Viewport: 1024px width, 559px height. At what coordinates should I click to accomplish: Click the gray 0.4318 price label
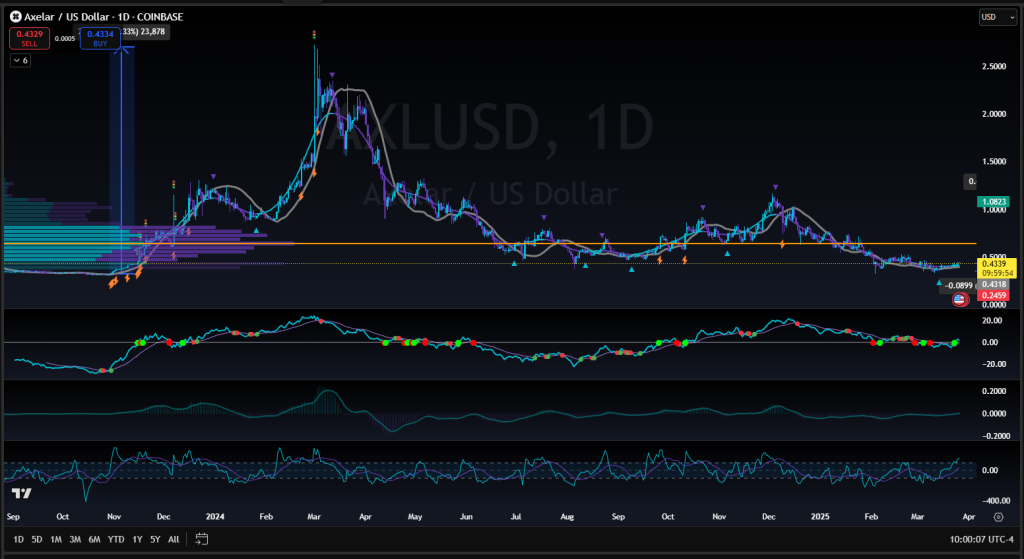coord(992,285)
